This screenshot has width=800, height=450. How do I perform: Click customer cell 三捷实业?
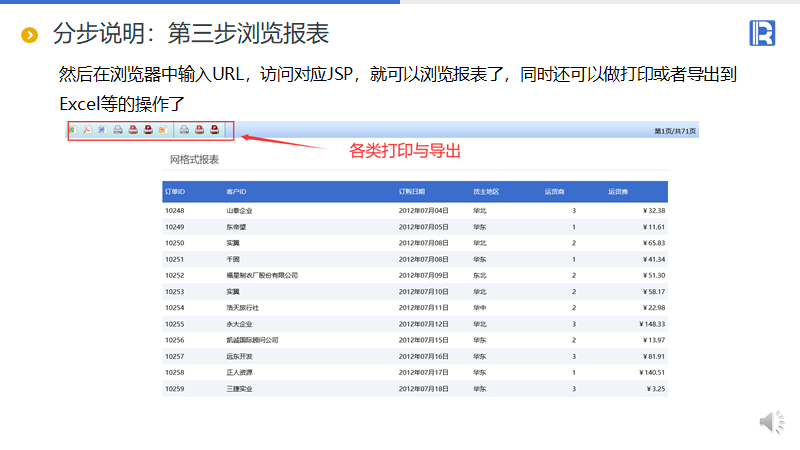coord(239,389)
